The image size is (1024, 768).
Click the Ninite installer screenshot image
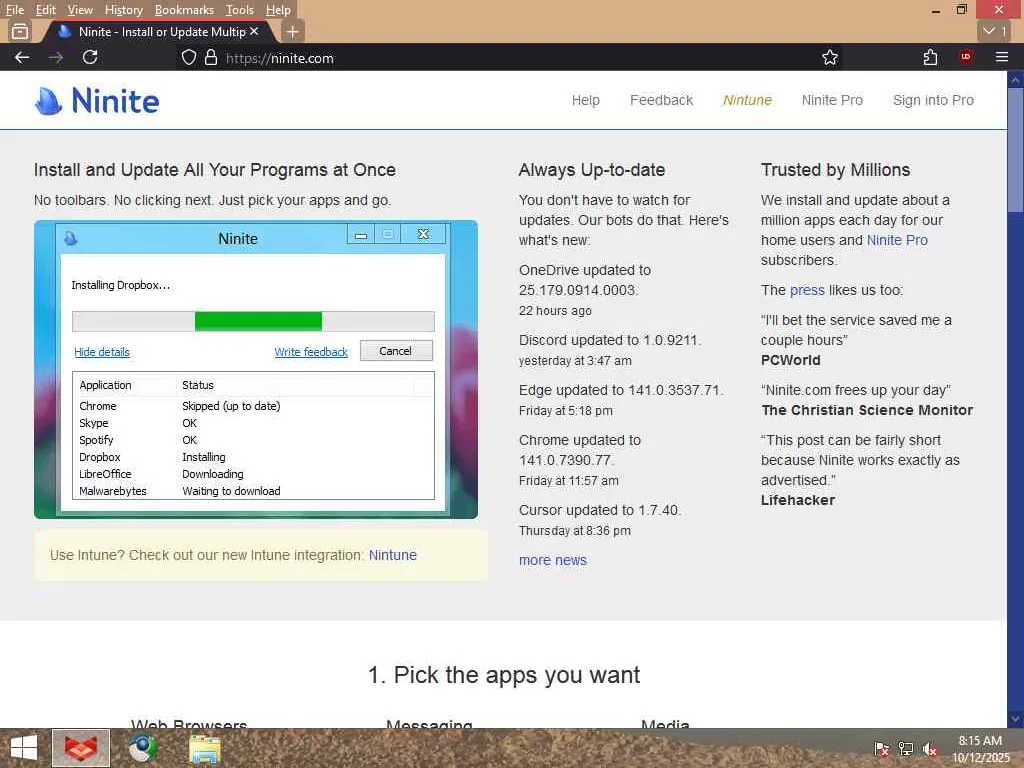tap(256, 370)
